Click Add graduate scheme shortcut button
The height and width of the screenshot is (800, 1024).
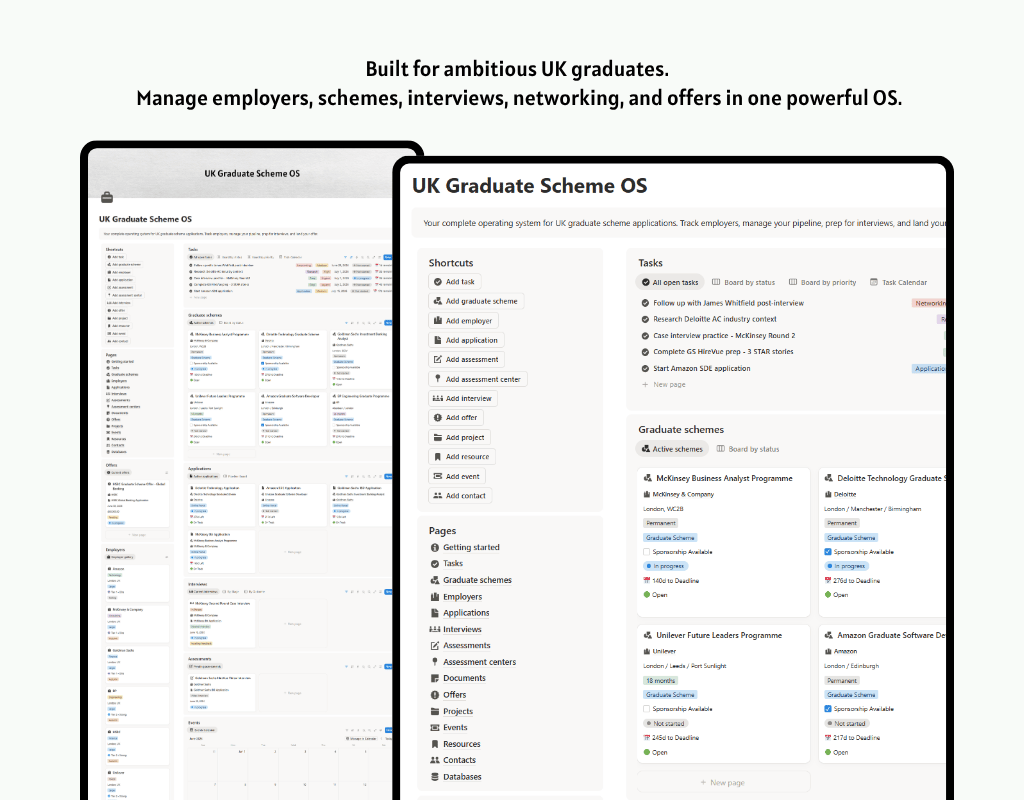pyautogui.click(x=476, y=301)
